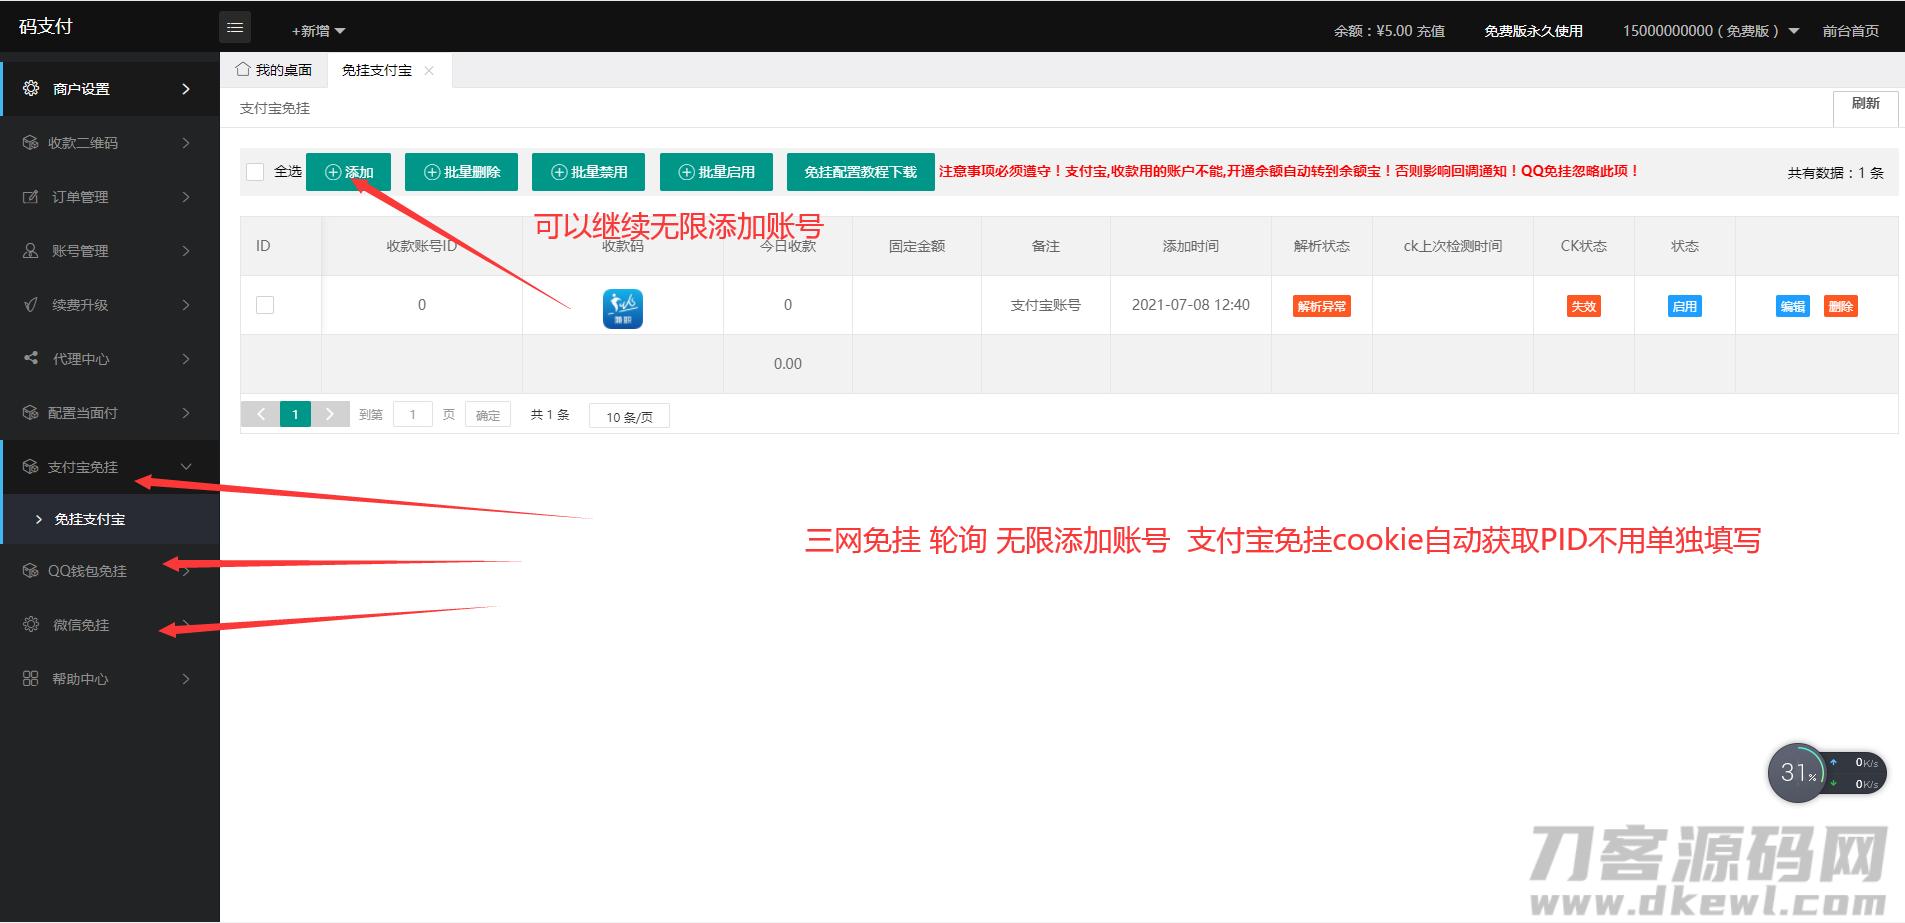Click the 订单管理 sidebar icon
This screenshot has width=1905, height=923.
[x=31, y=197]
